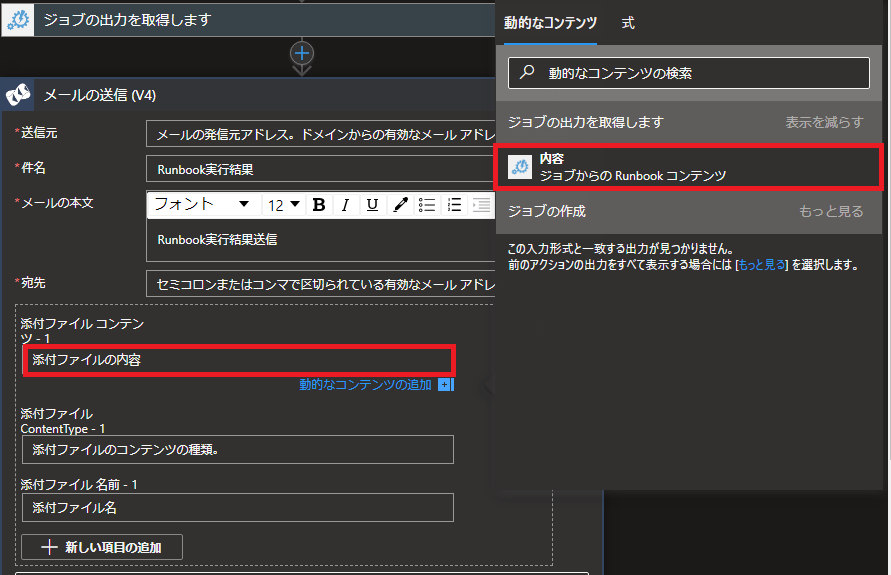Select 内容 ジョブからの Runbook コンテンツ item

coord(689,167)
